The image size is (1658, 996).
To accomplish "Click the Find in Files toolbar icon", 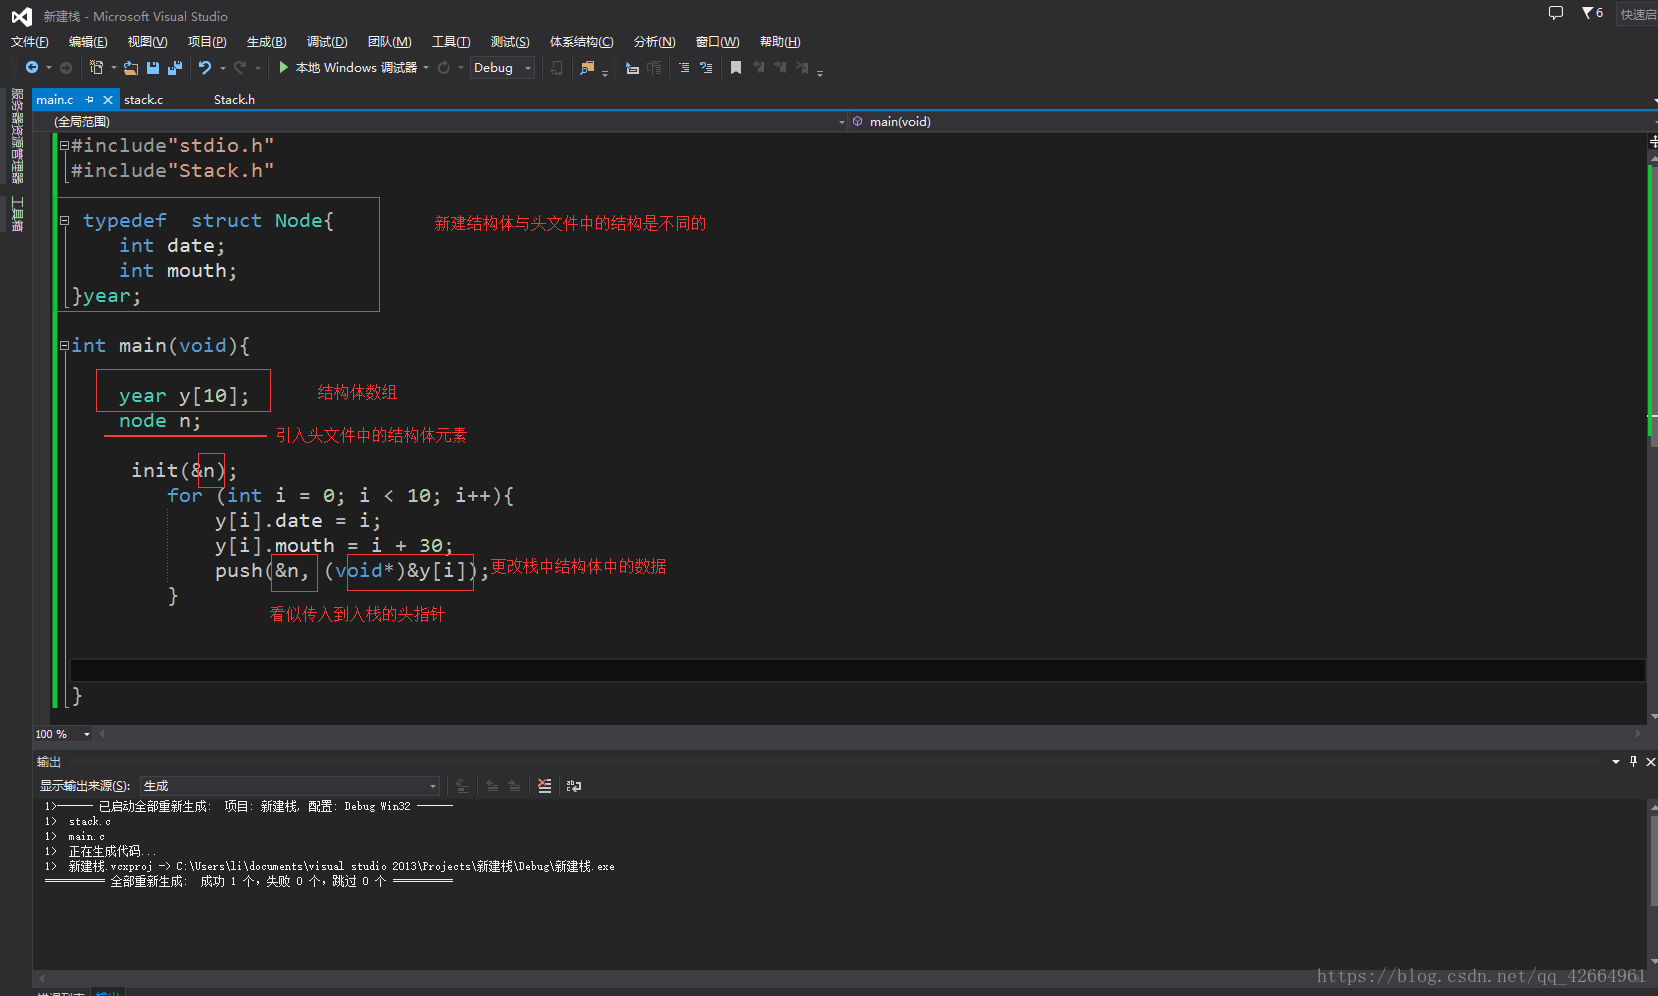I will 587,68.
